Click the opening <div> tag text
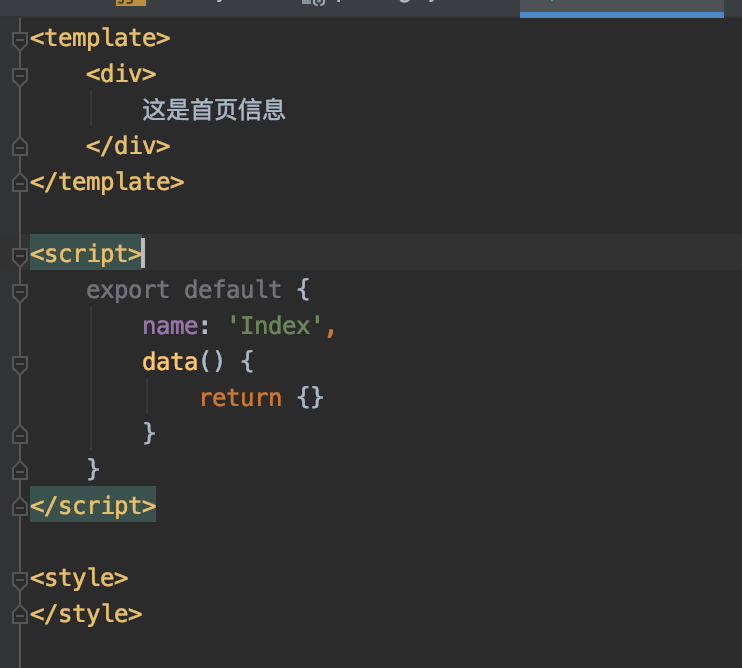The height and width of the screenshot is (668, 742). click(x=121, y=74)
